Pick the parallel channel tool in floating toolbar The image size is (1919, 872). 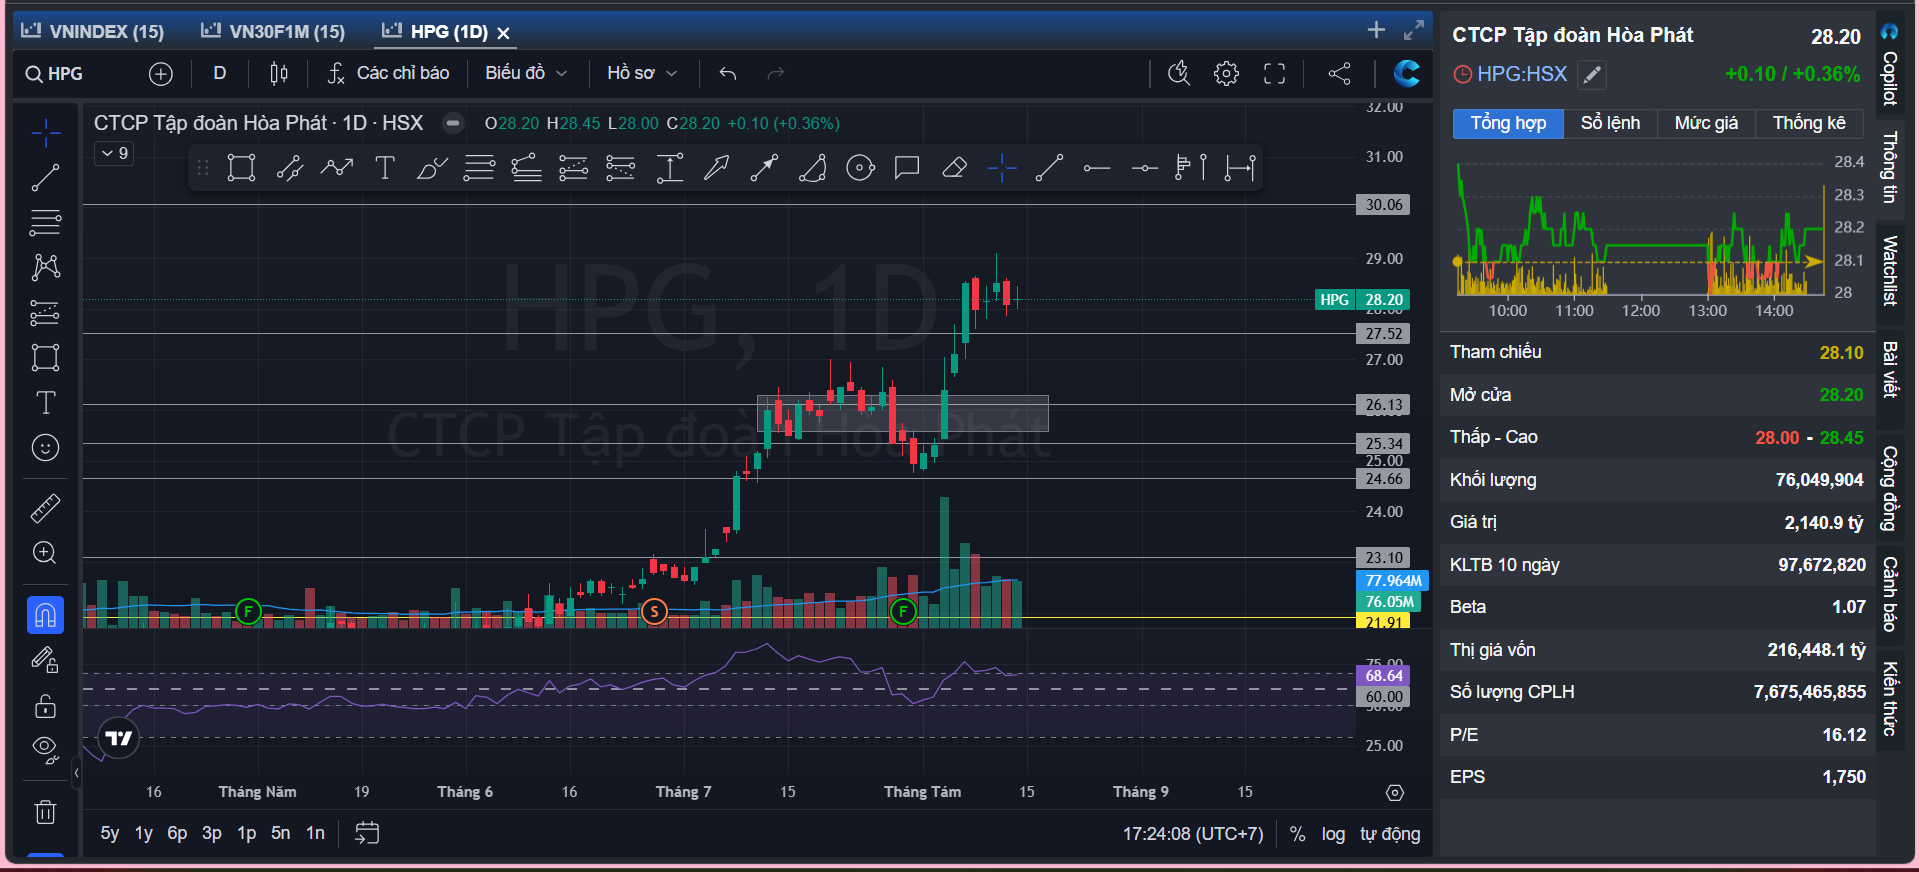[289, 167]
